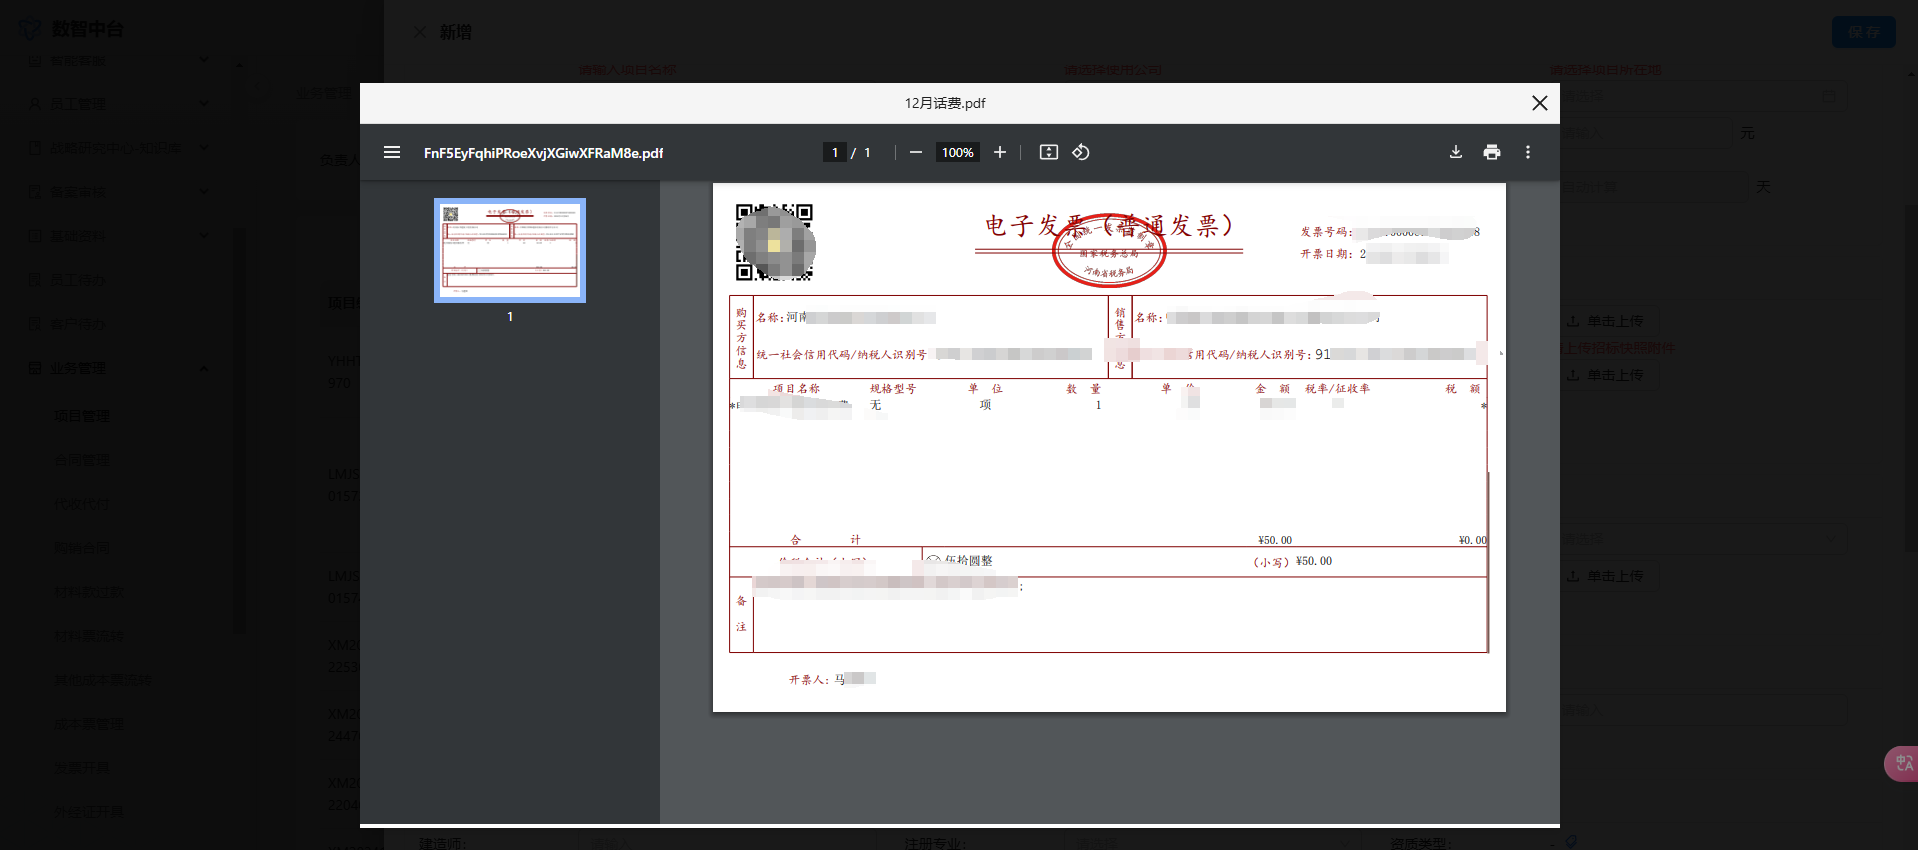The image size is (1918, 850).
Task: Click the first 单击上传 upload button
Action: pos(1605,321)
